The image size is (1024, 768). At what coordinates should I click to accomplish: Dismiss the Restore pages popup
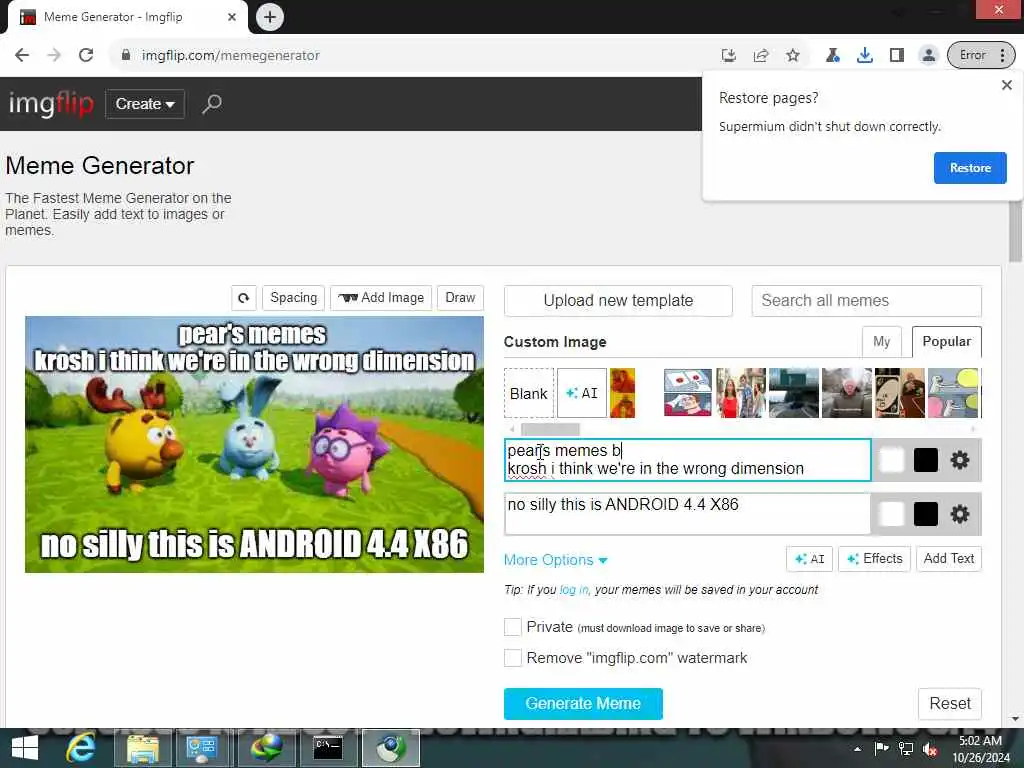click(1006, 85)
